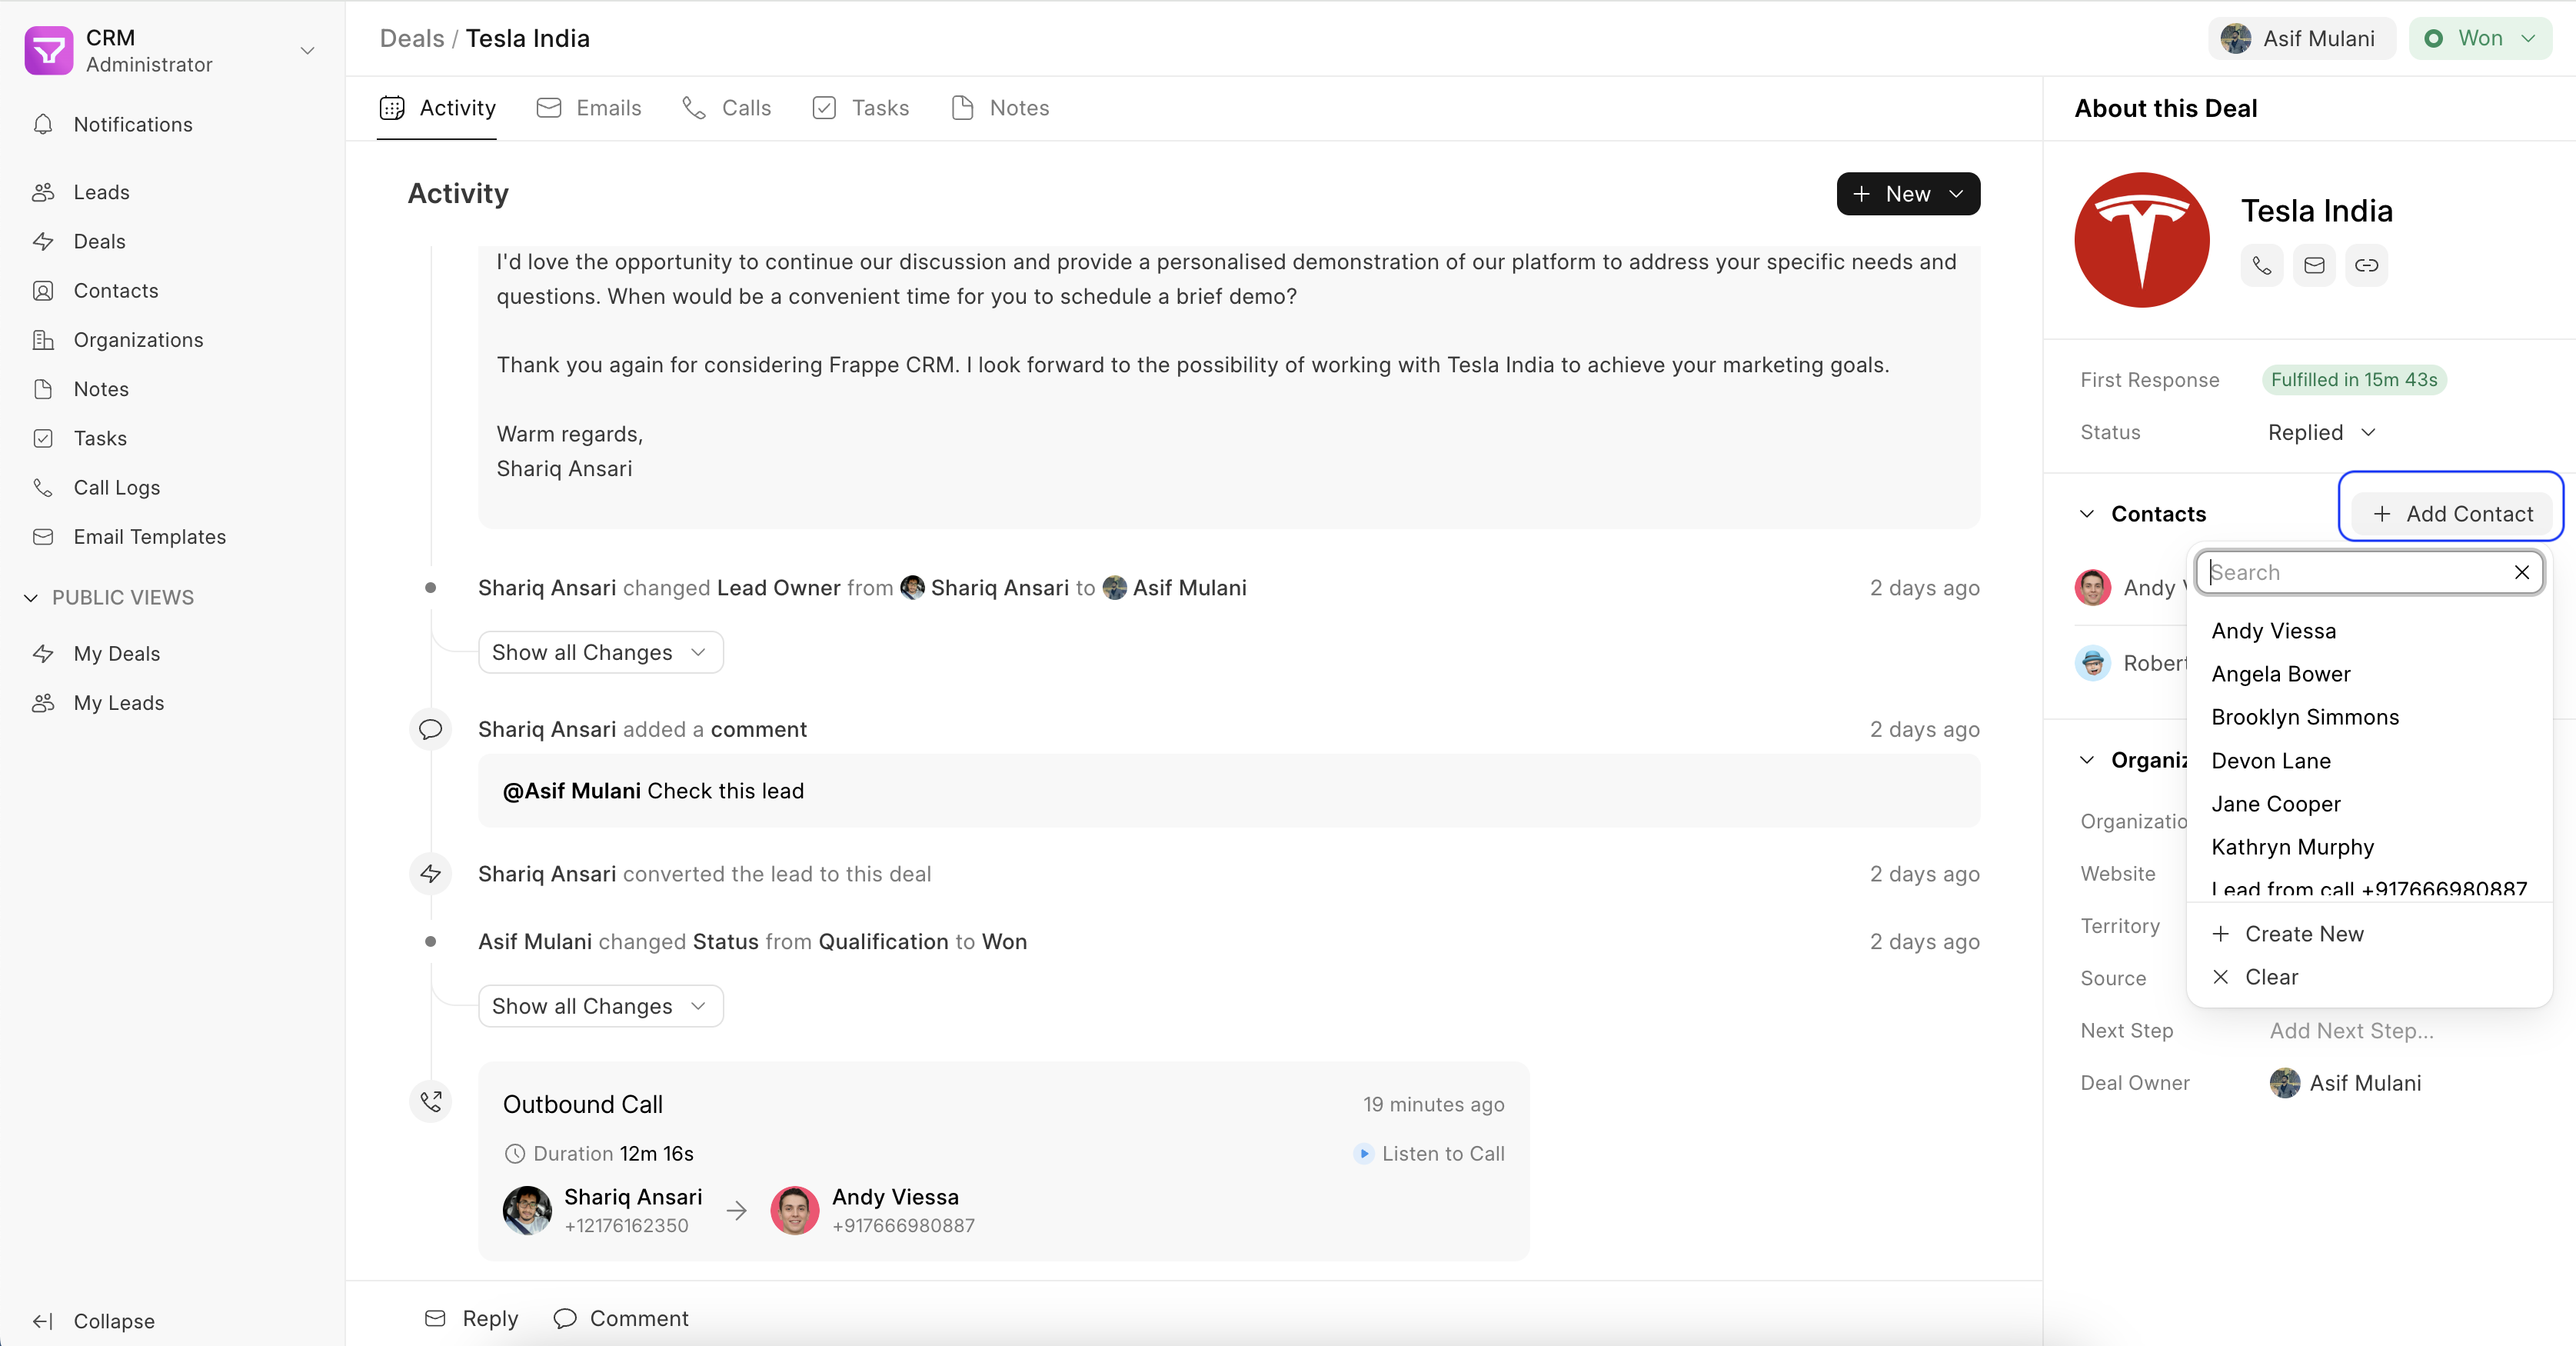Click the phone icon under Tesla India
Viewport: 2576px width, 1346px height.
click(2261, 265)
